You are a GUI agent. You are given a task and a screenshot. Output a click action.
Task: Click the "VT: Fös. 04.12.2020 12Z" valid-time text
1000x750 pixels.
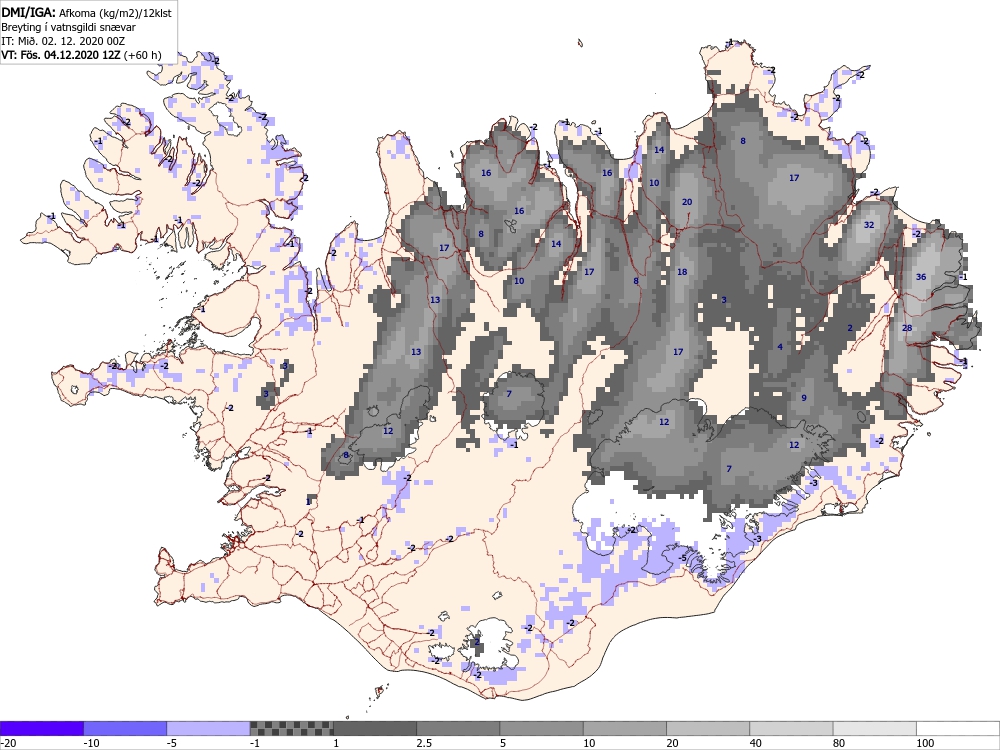pos(61,55)
